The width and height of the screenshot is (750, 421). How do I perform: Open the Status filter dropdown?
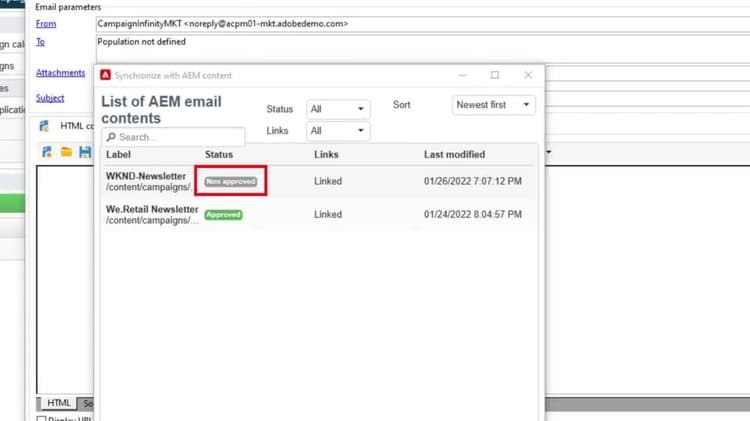click(x=338, y=109)
